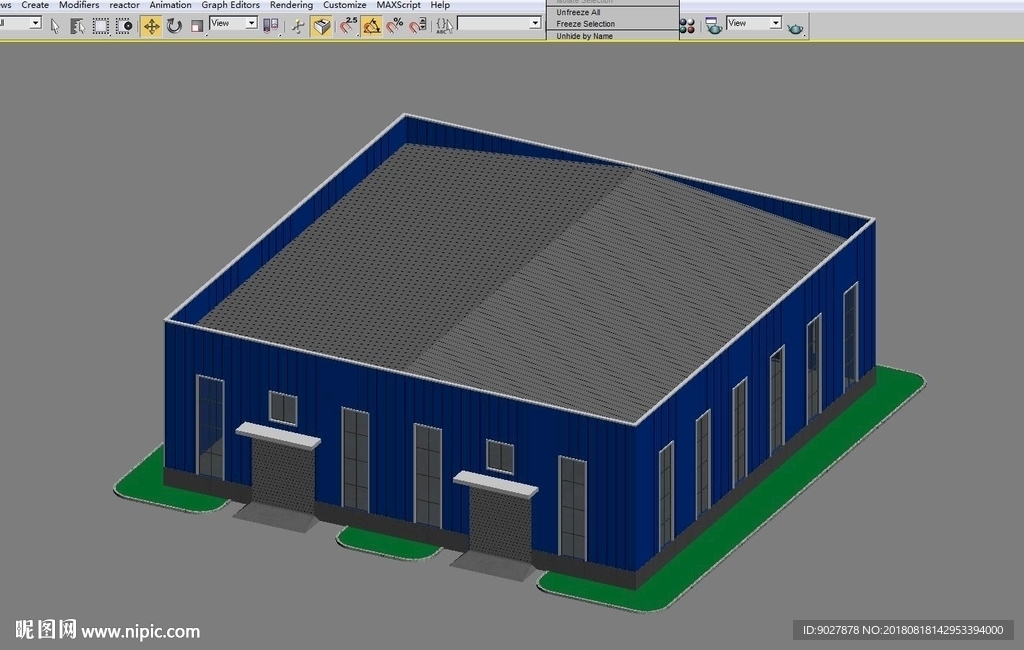Toggle Percent Snap
Screen dimensions: 1024x650
395,26
